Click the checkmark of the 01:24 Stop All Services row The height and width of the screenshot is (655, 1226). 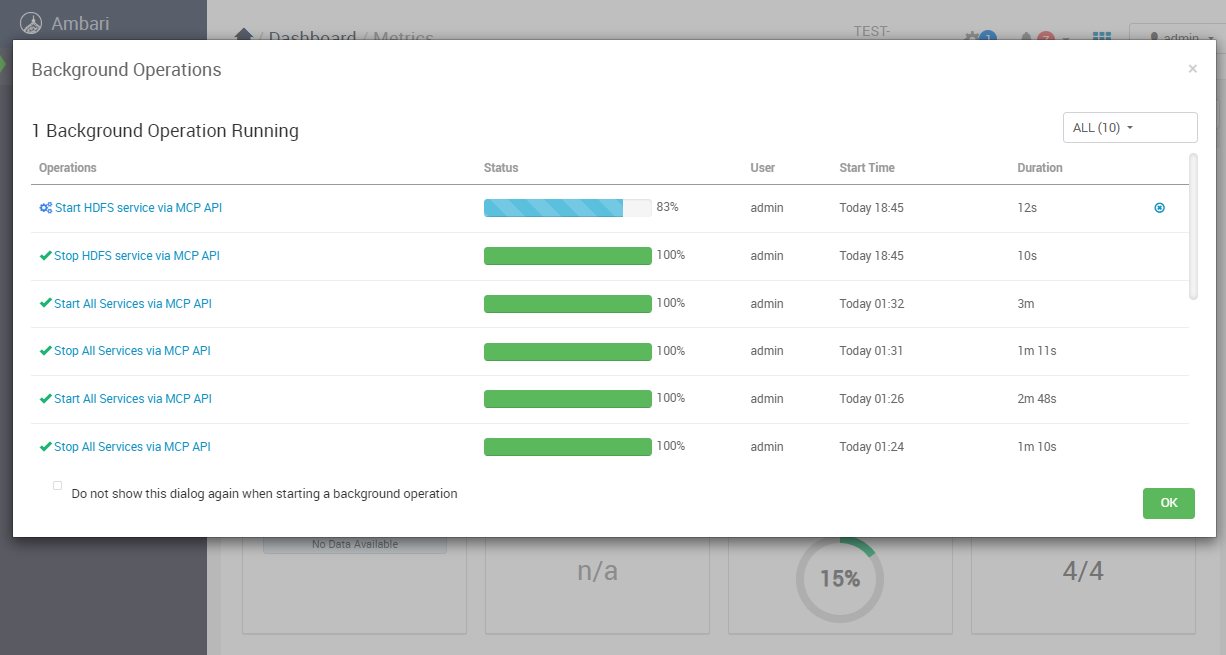(45, 447)
